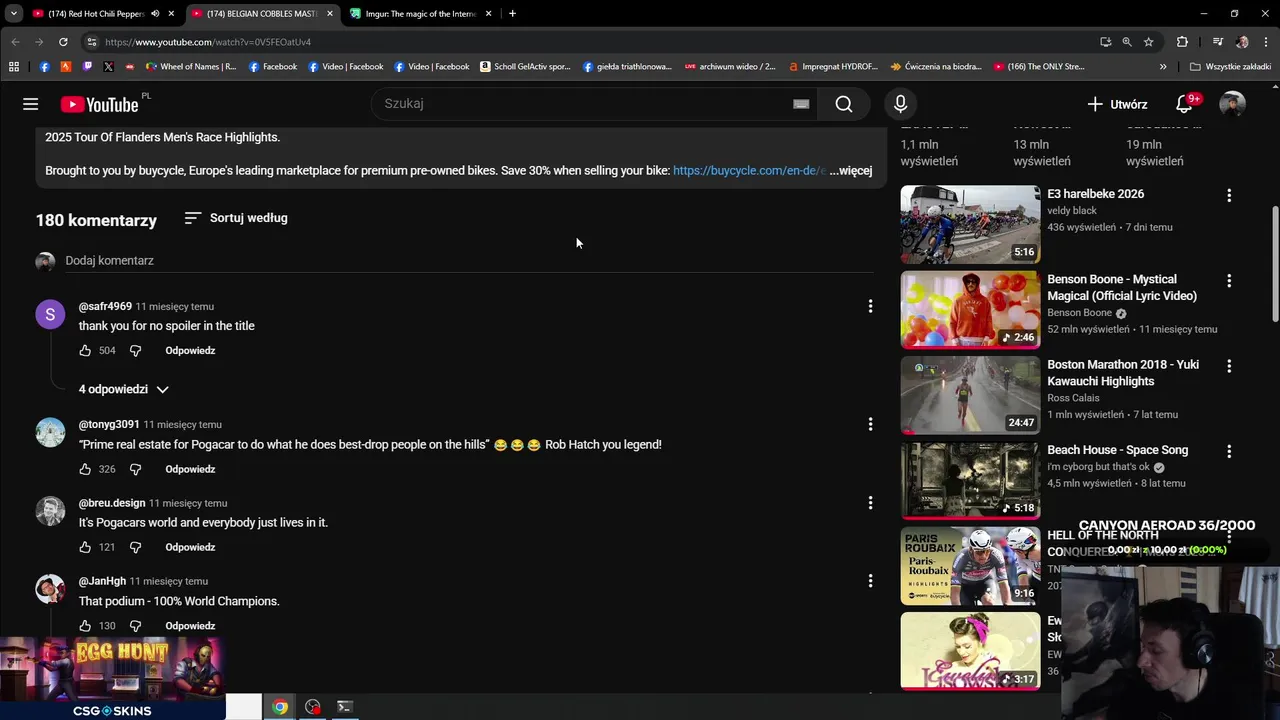The width and height of the screenshot is (1280, 720).
Task: Open the @tonyg3091 channel link
Action: [x=109, y=425]
